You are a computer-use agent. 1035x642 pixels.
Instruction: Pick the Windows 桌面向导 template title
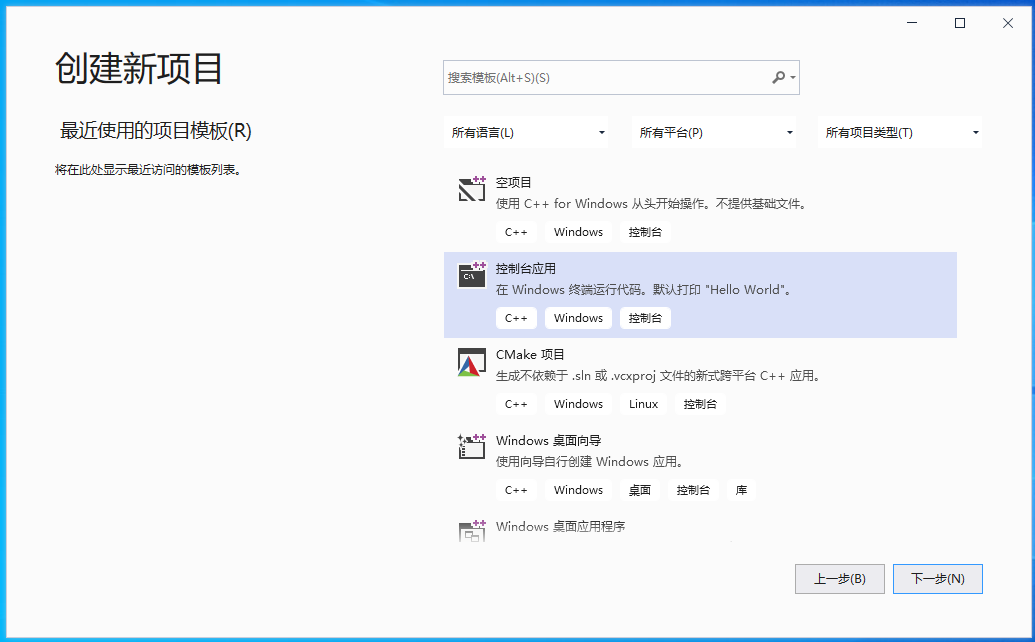click(548, 441)
